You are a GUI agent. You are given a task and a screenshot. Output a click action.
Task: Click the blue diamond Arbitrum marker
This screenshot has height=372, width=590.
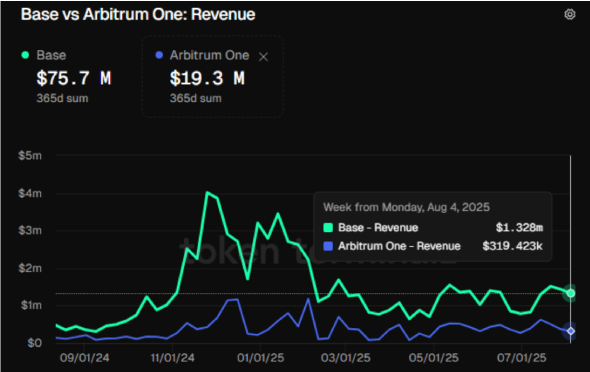[x=571, y=331]
